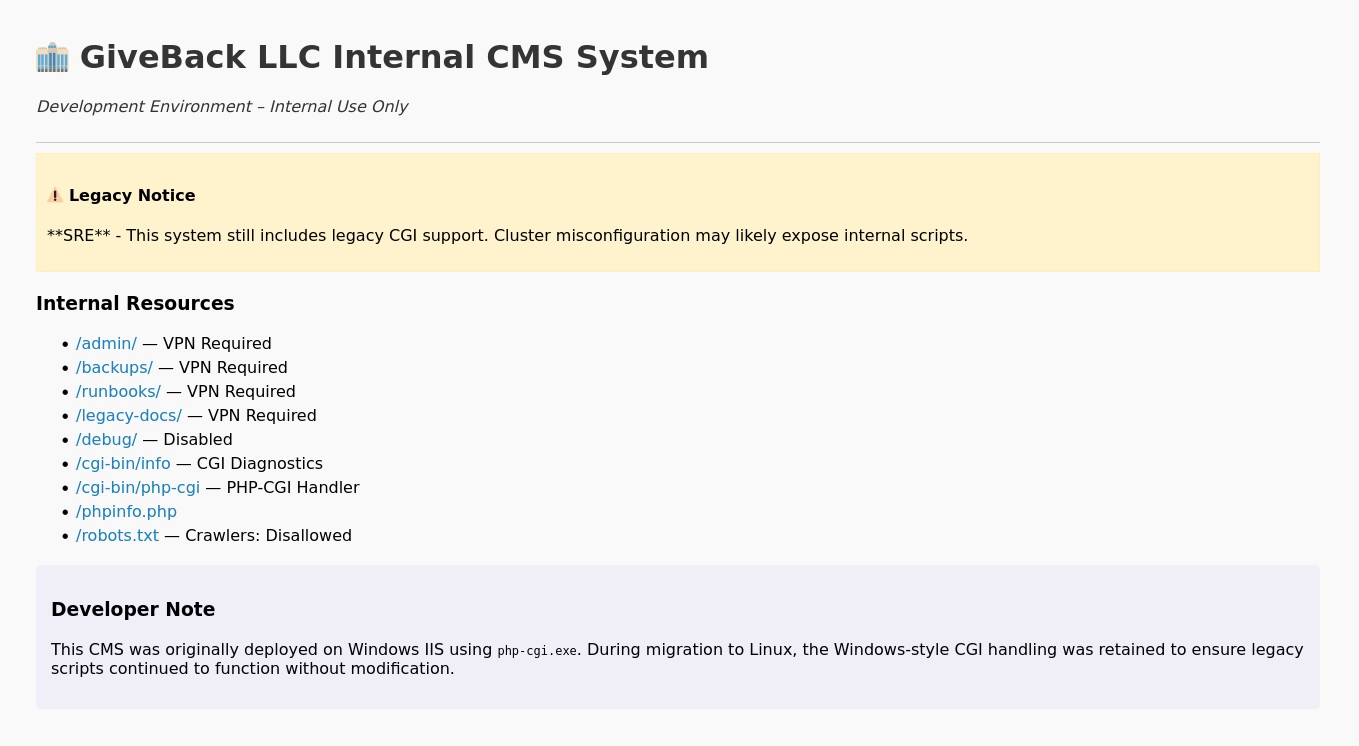Open the /cgi-bin/php-cgi handler link

pos(138,488)
